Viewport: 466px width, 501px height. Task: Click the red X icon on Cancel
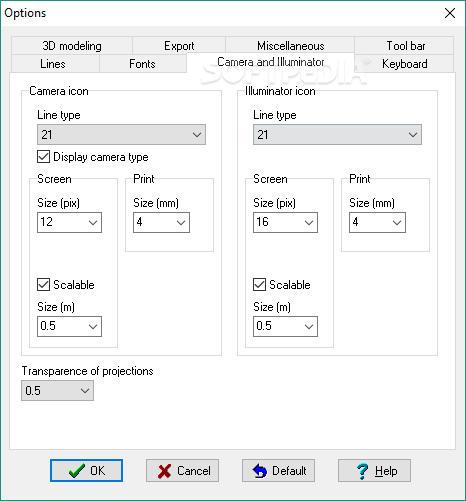[x=164, y=471]
